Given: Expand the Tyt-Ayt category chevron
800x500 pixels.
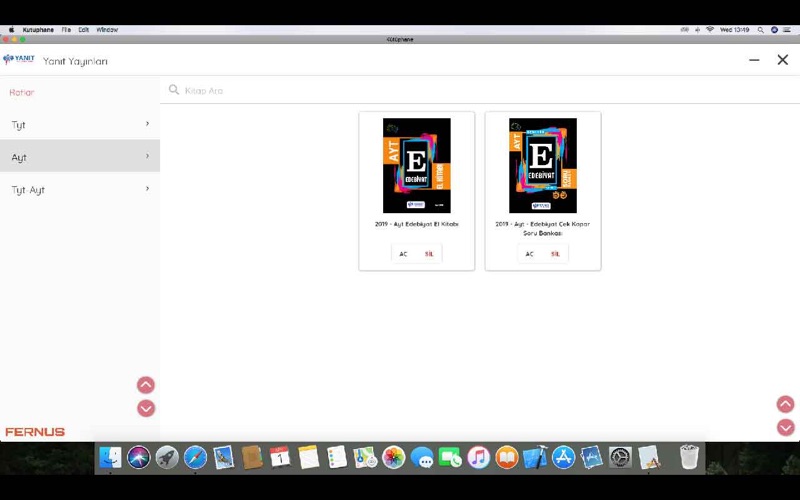Looking at the screenshot, I should pos(147,189).
